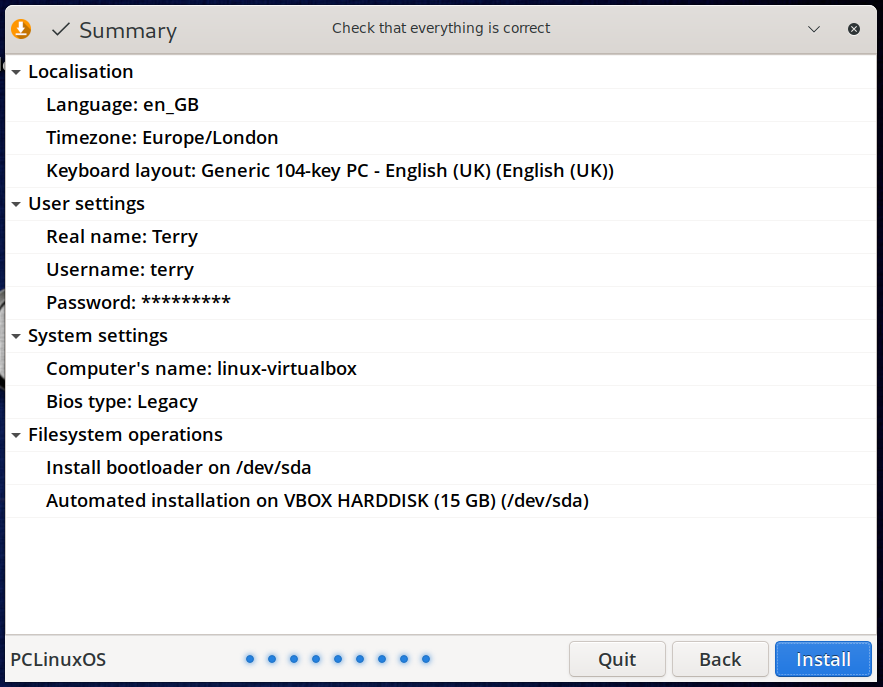Select the 'Timezone: Europe/London' row
The height and width of the screenshot is (687, 883).
click(441, 137)
